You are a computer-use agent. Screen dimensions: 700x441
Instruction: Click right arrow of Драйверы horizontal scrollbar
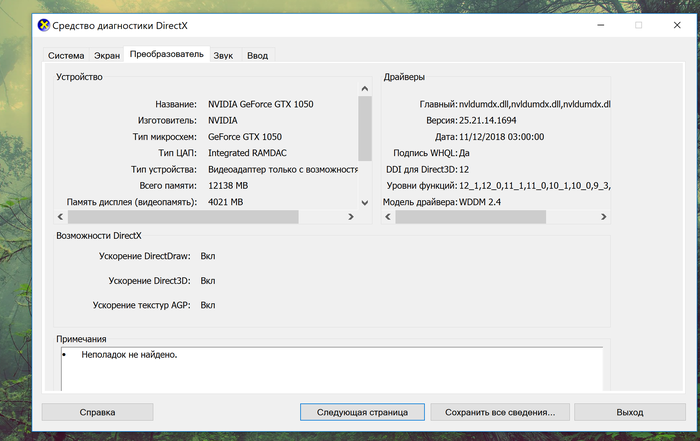click(604, 216)
